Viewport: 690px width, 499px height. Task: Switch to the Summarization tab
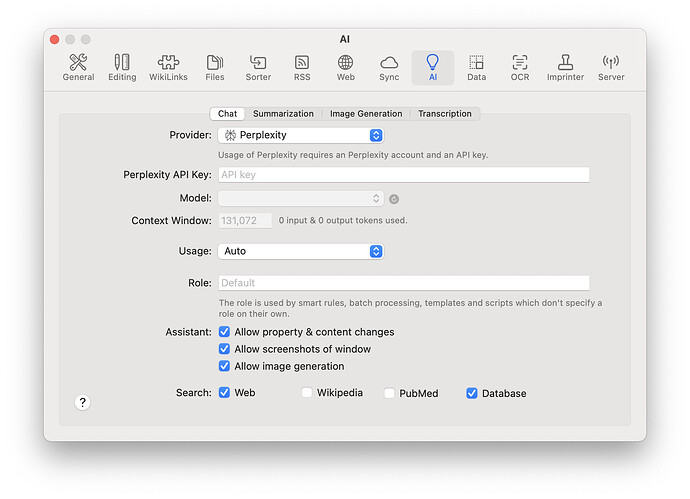pyautogui.click(x=283, y=114)
